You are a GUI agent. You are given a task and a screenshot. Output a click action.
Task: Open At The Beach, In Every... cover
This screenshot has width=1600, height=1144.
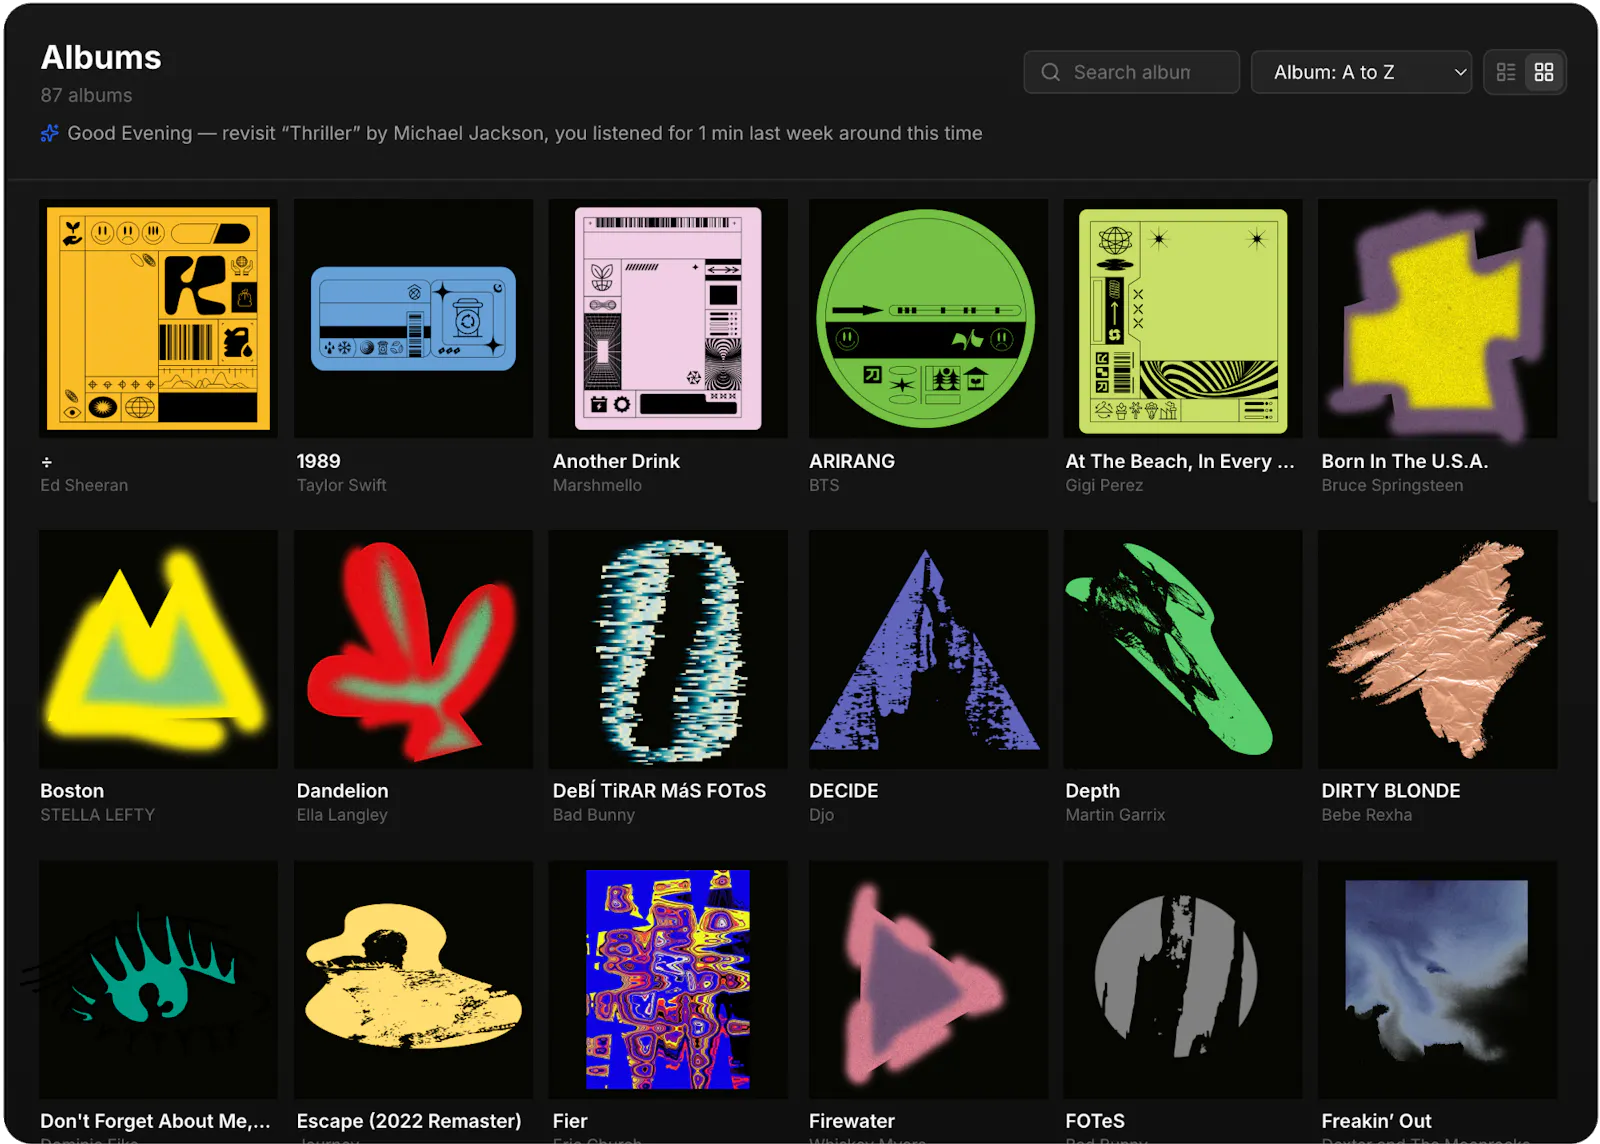coord(1183,318)
